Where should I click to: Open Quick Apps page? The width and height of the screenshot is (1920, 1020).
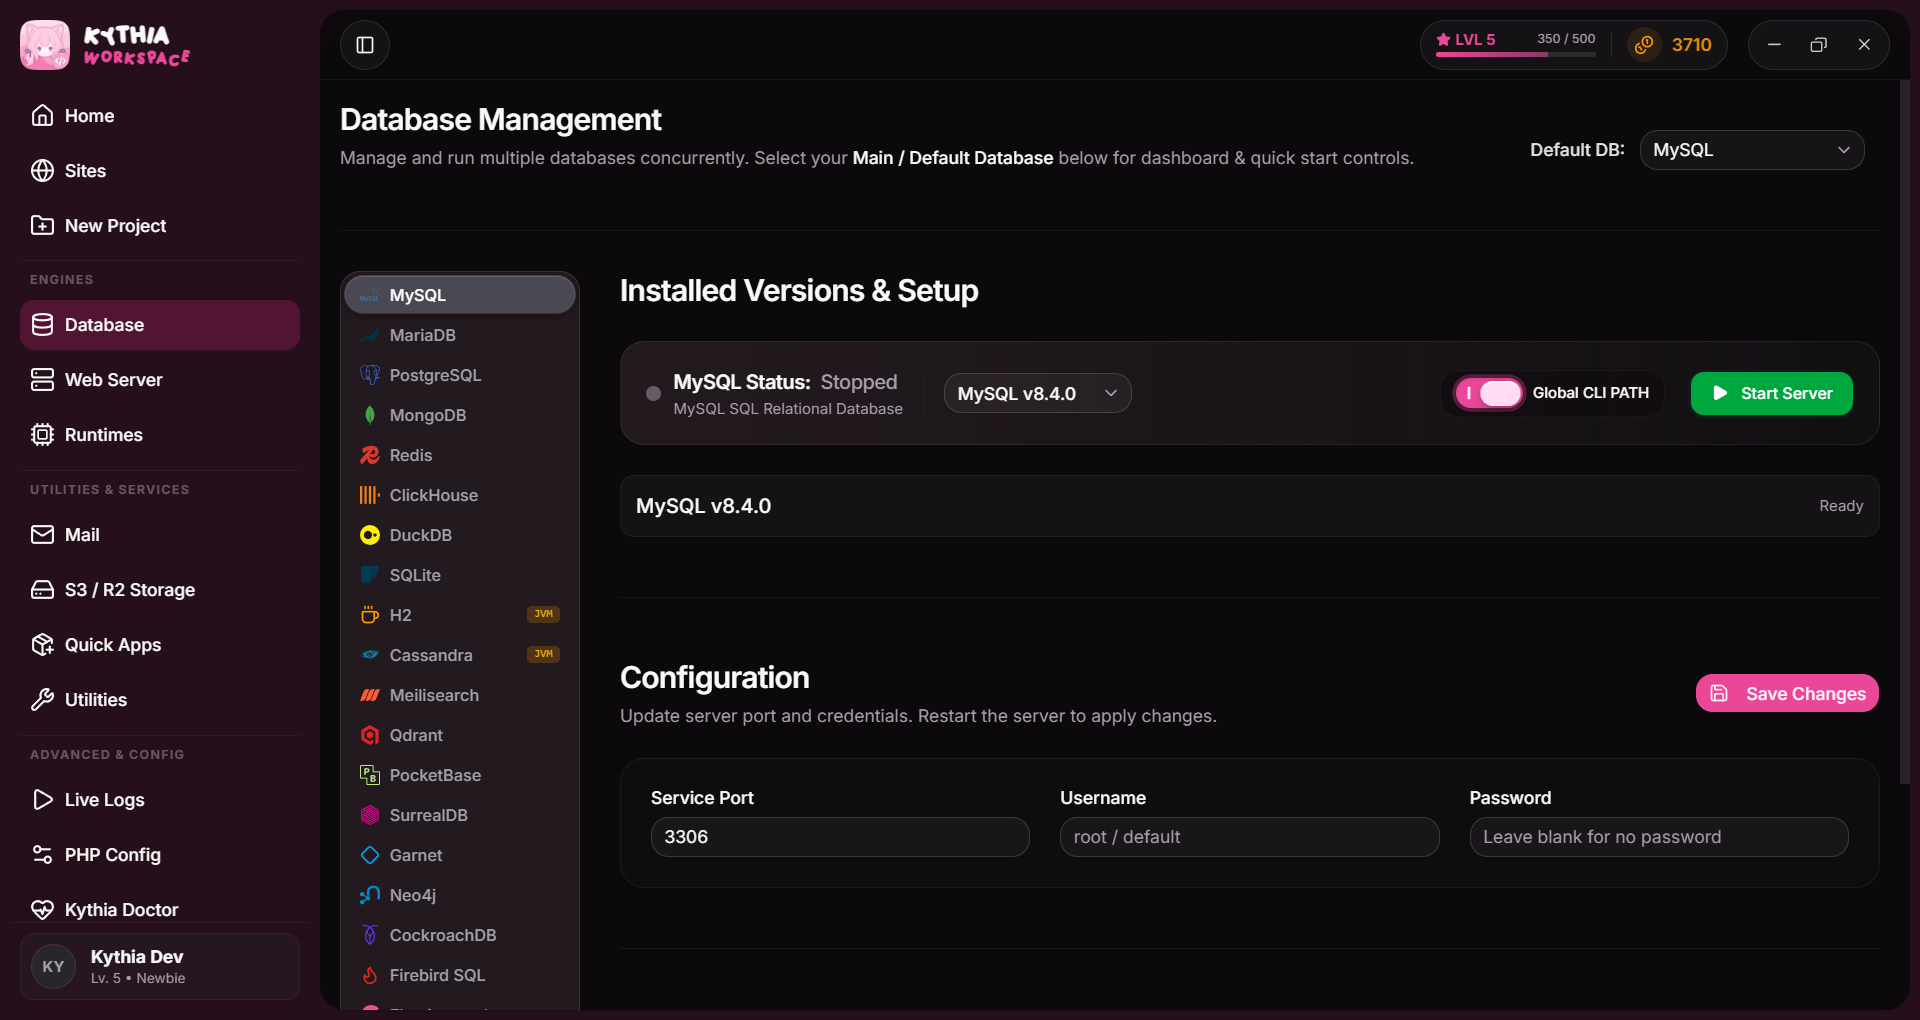160,645
